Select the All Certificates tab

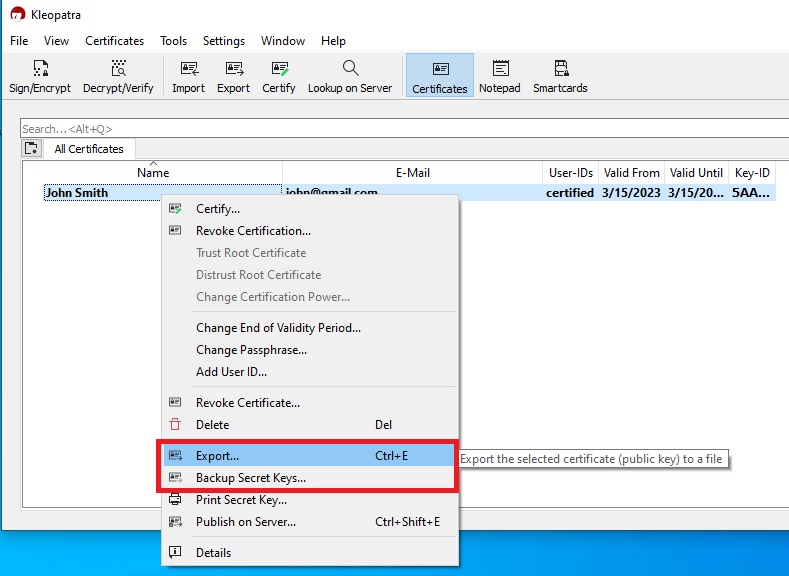click(89, 149)
